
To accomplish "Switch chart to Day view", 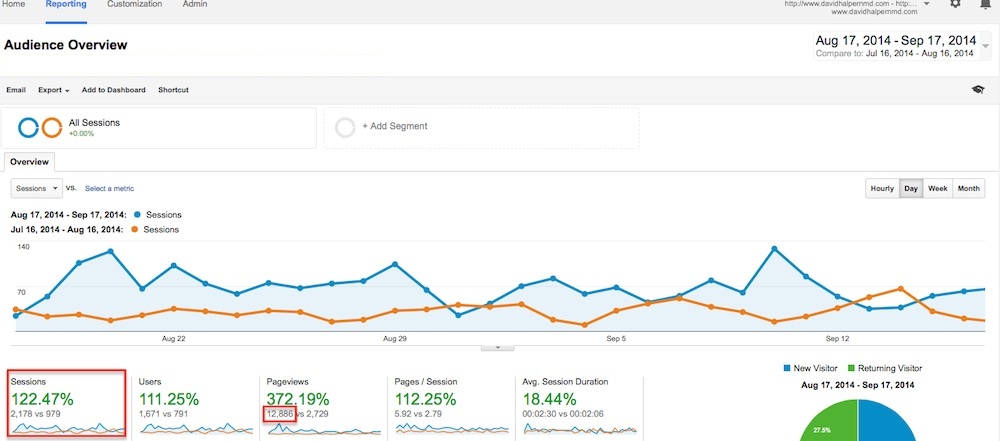I will pos(911,188).
